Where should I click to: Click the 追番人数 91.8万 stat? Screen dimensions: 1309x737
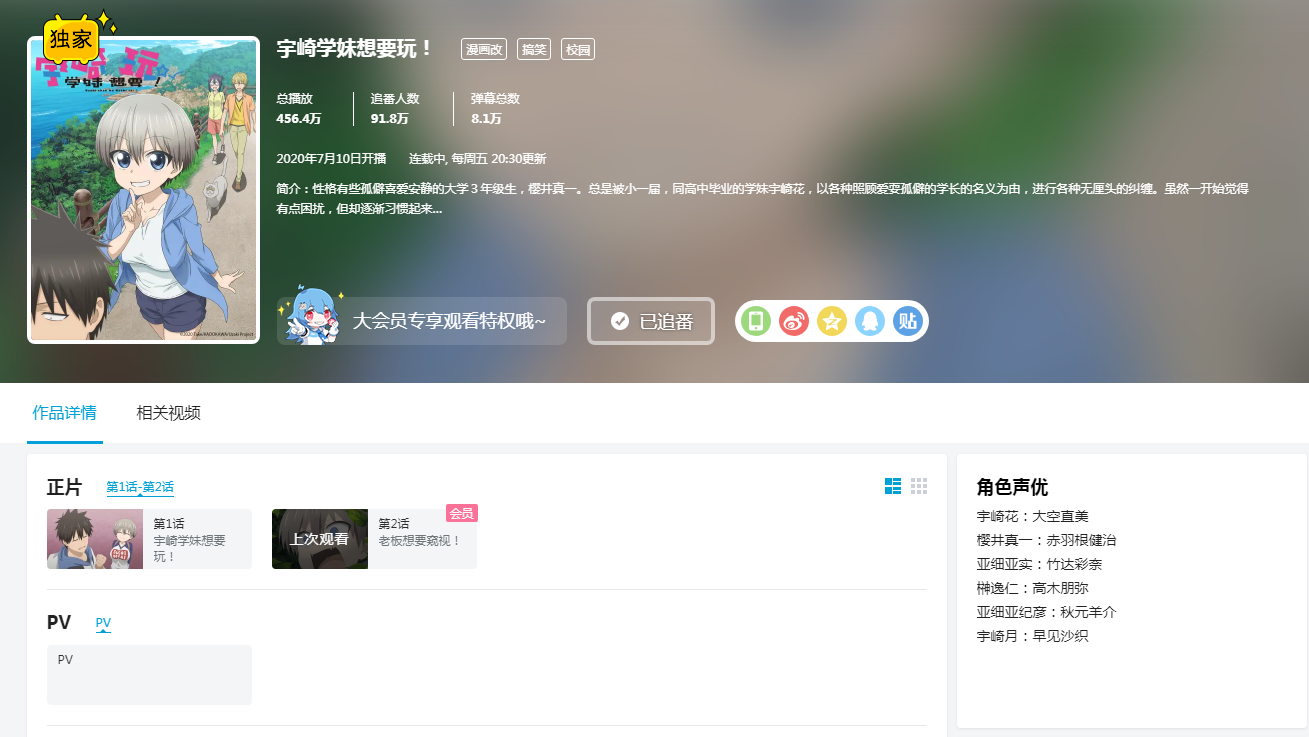tap(395, 108)
